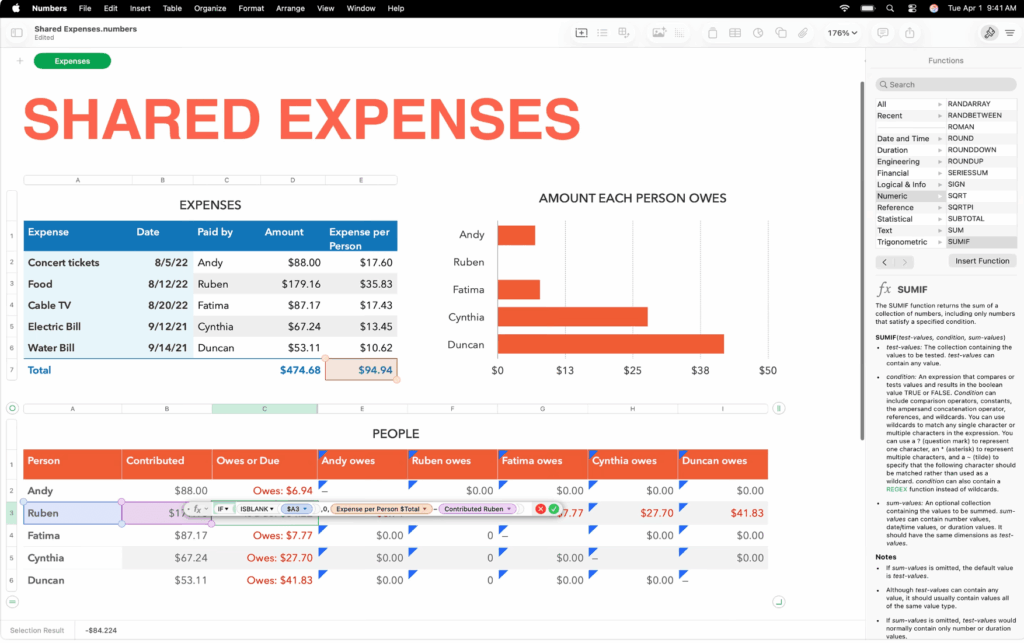Toggle the Format inspector with the paintbrush icon

coord(987,33)
